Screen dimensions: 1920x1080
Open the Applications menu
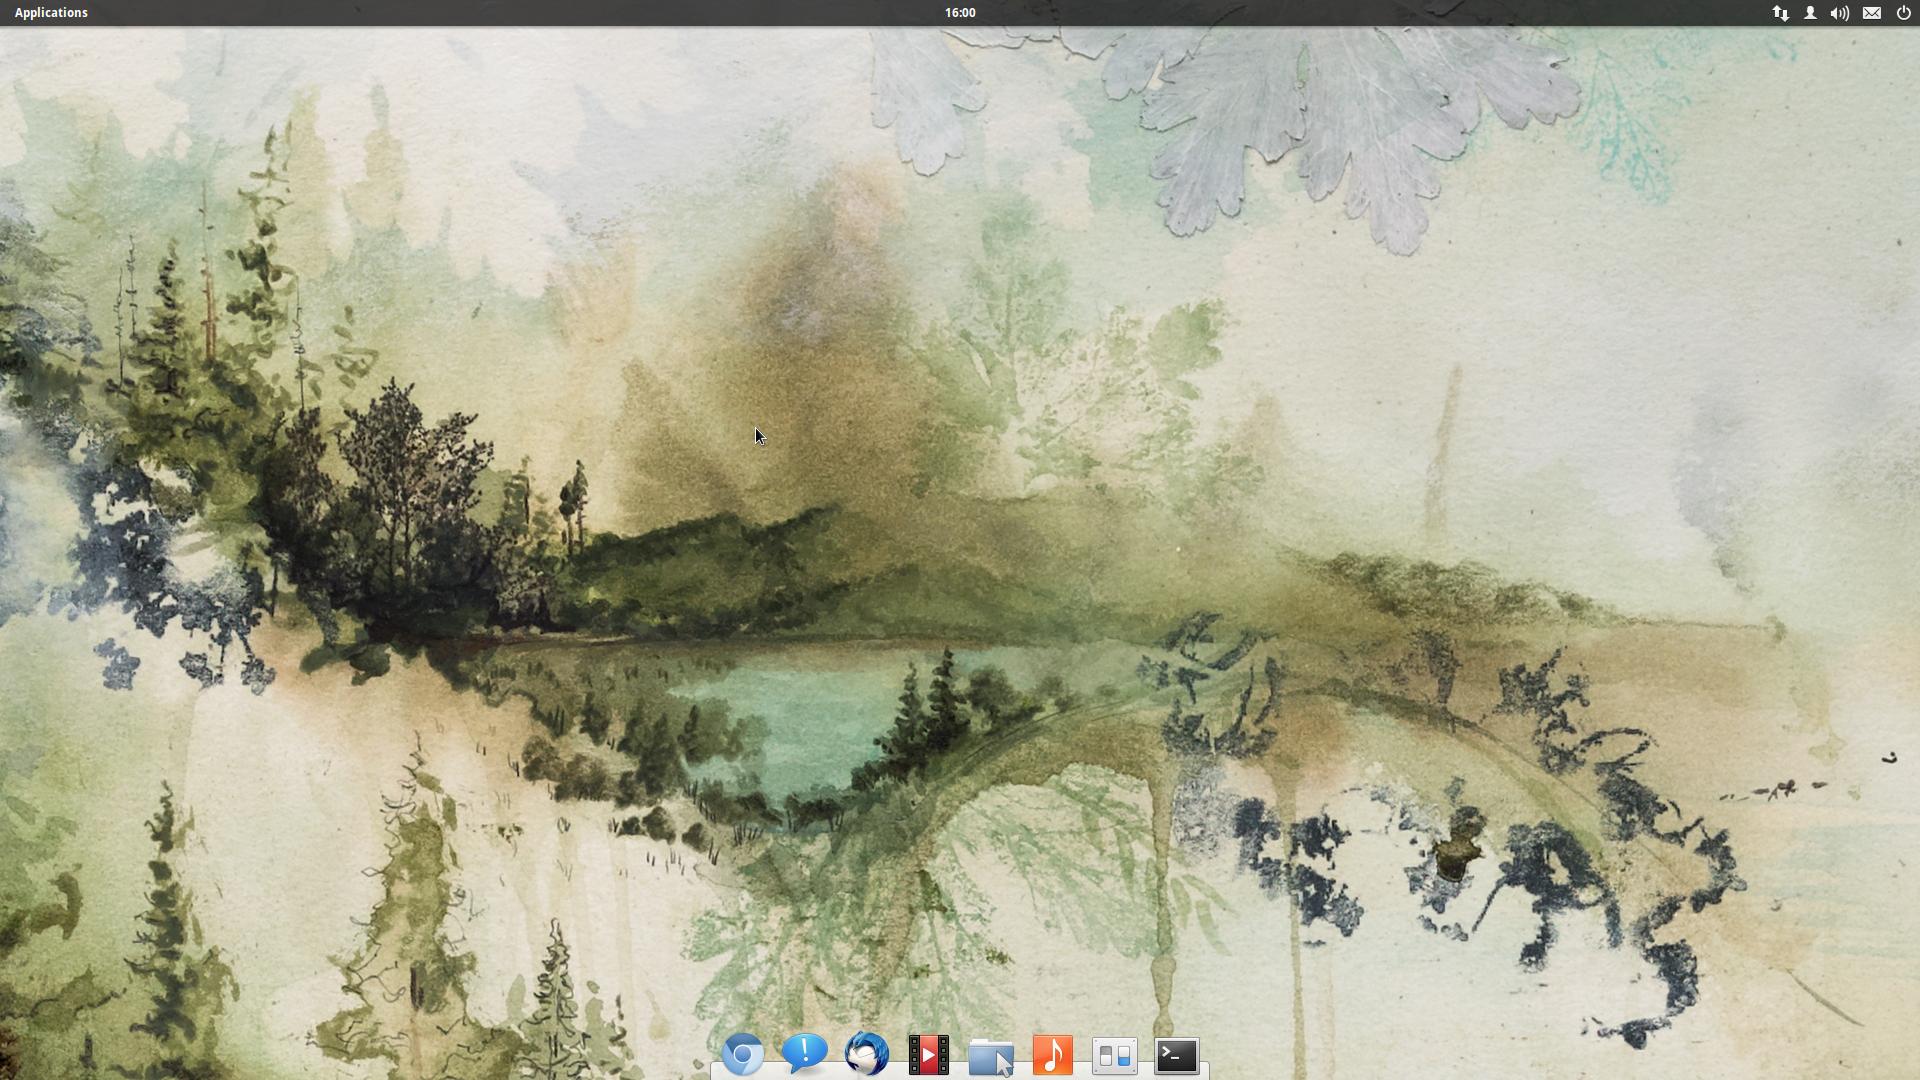tap(51, 13)
